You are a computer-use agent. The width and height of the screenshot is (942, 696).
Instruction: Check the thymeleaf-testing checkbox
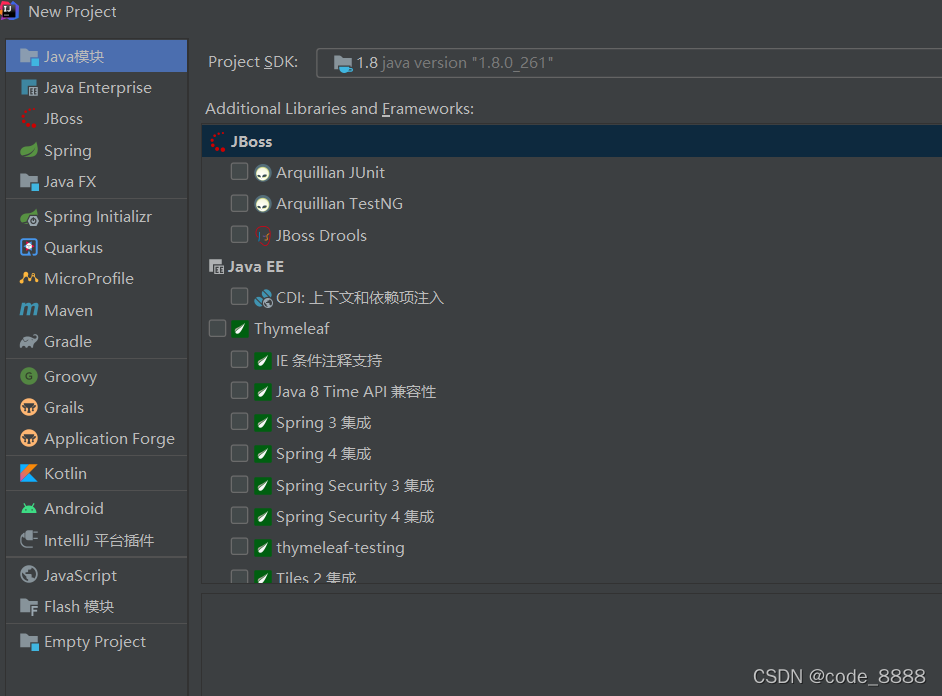tap(239, 546)
